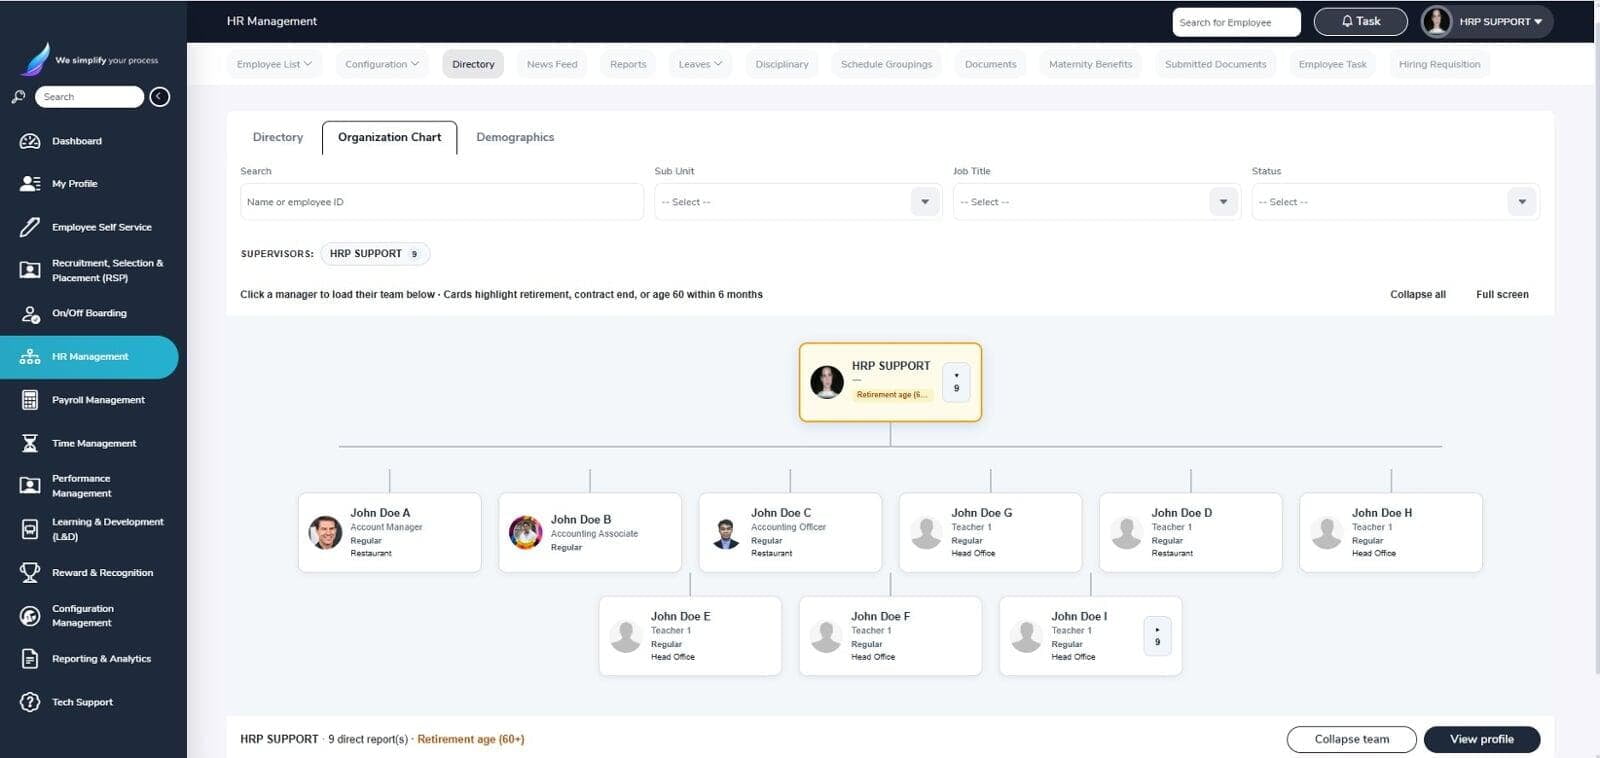1600x758 pixels.
Task: Click the Name or employee ID field
Action: 441,202
